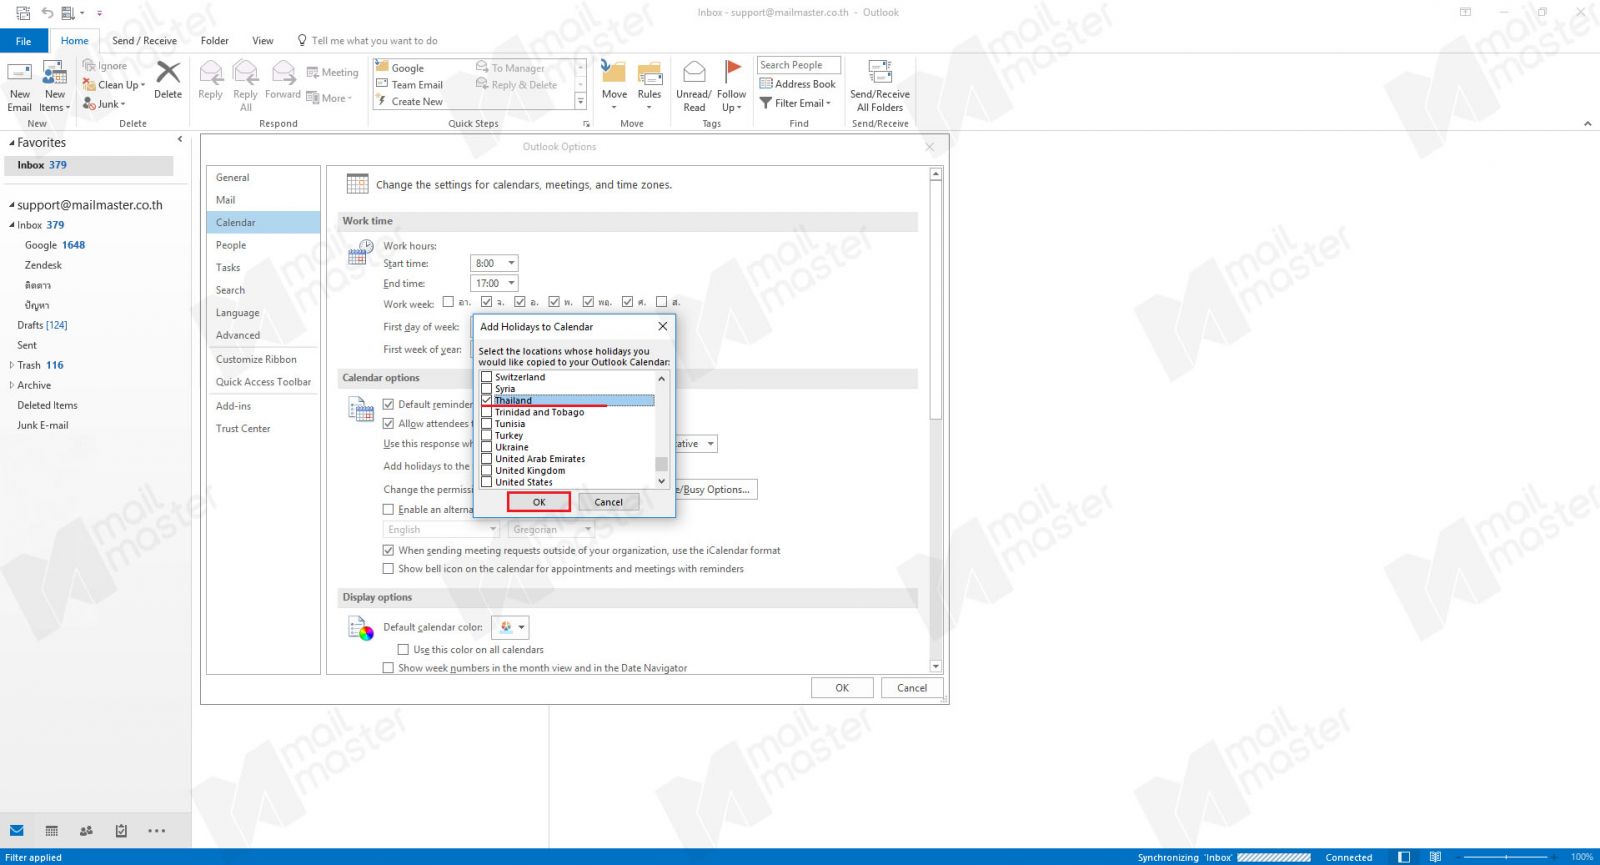Screen dimensions: 1600x865
Task: Click Cancel in Outlook Options dialog
Action: tap(912, 688)
